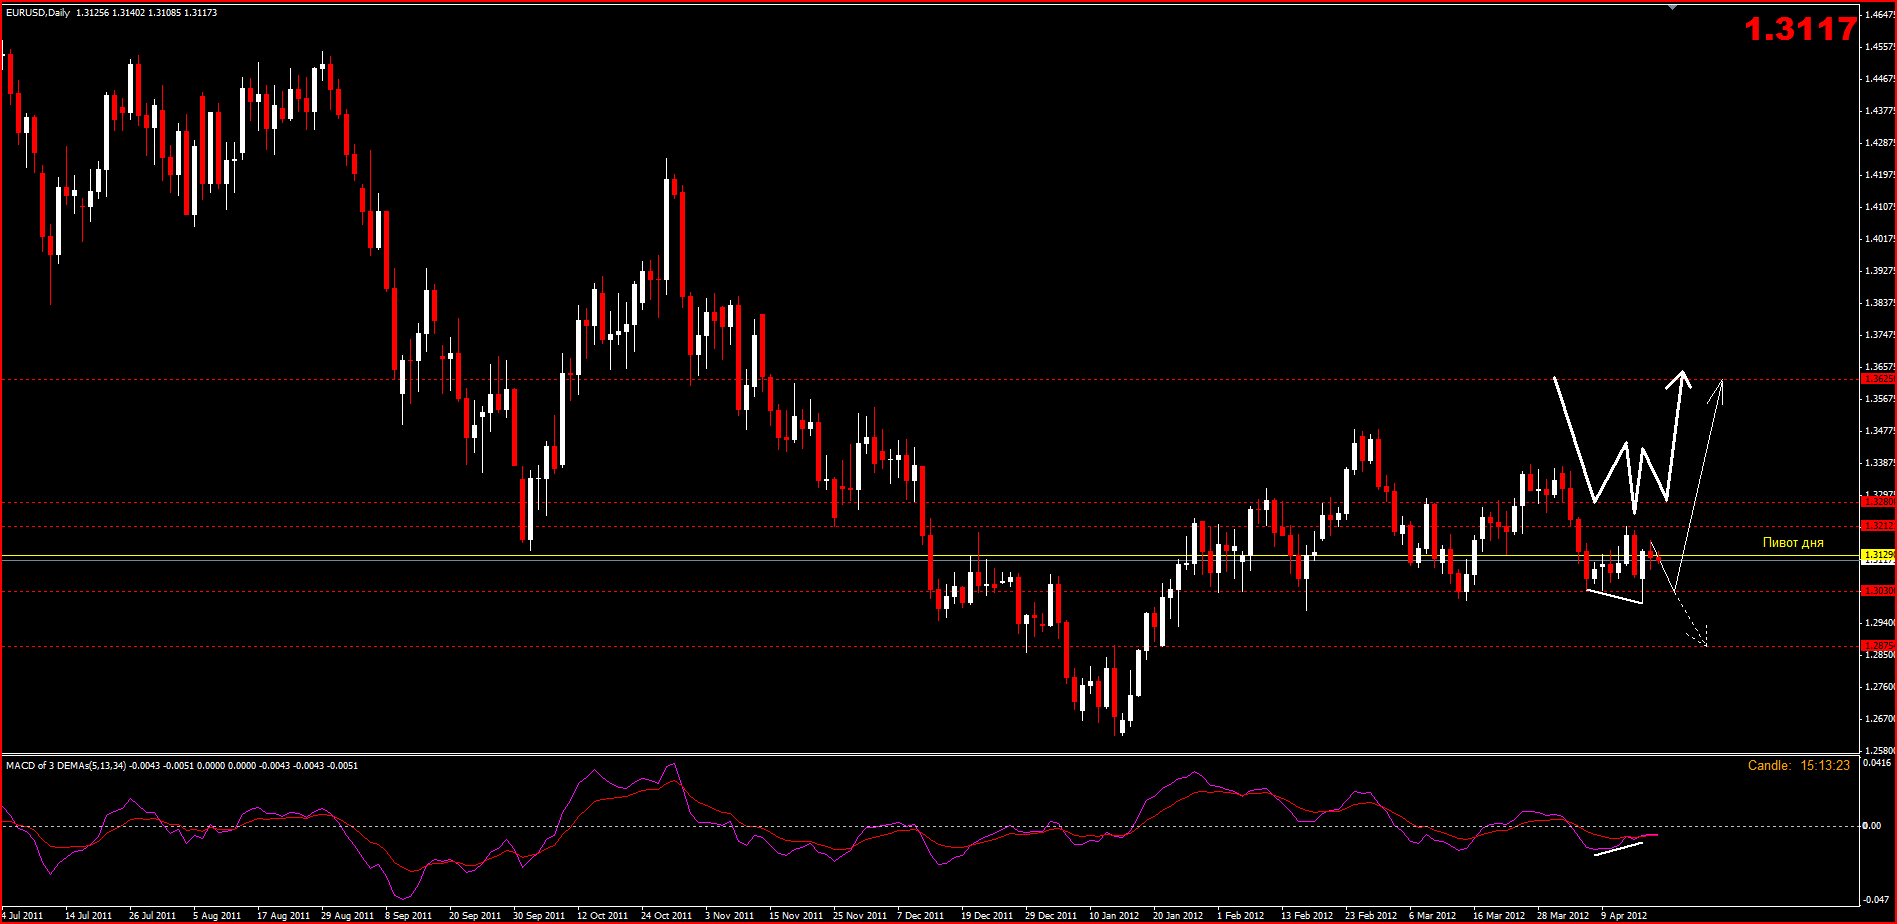Viewport: 1897px width, 924px height.
Task: Click the '9 Apr 2012' date label
Action: [1624, 916]
